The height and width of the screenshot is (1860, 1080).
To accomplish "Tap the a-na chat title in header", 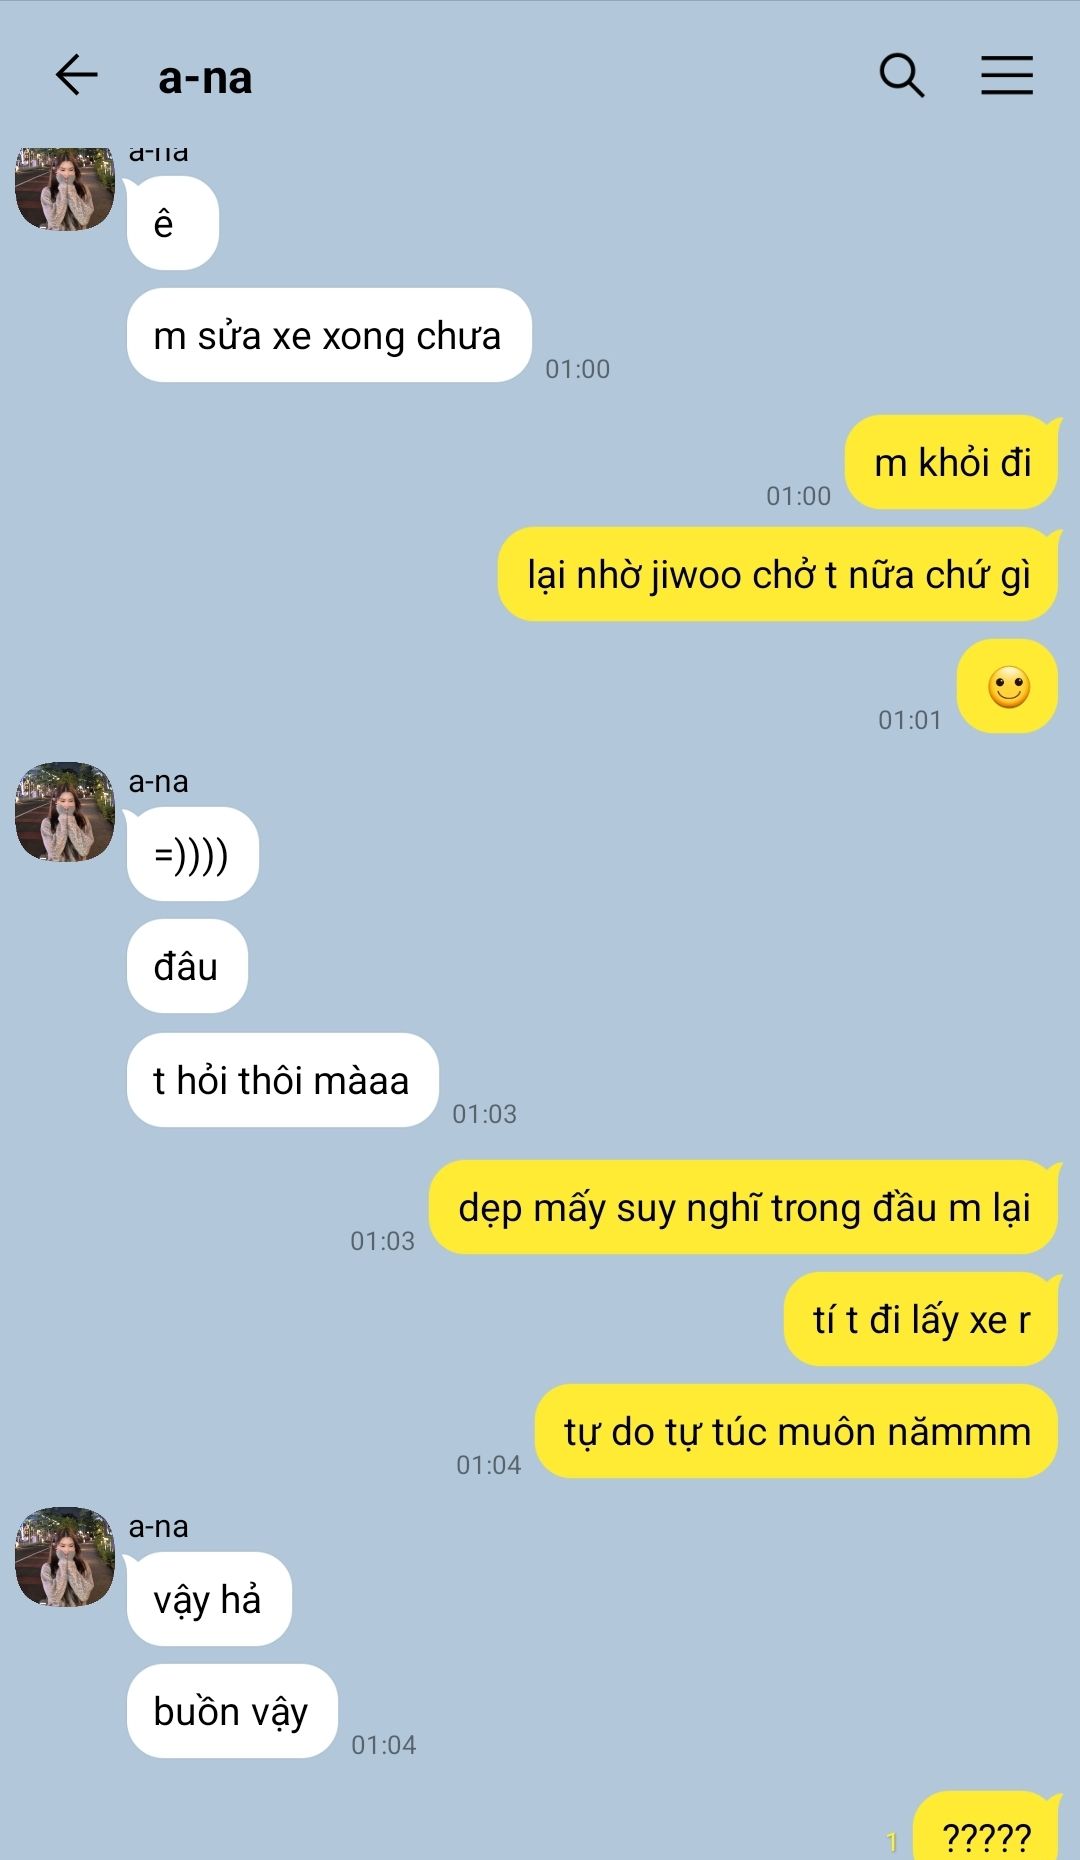I will (205, 77).
